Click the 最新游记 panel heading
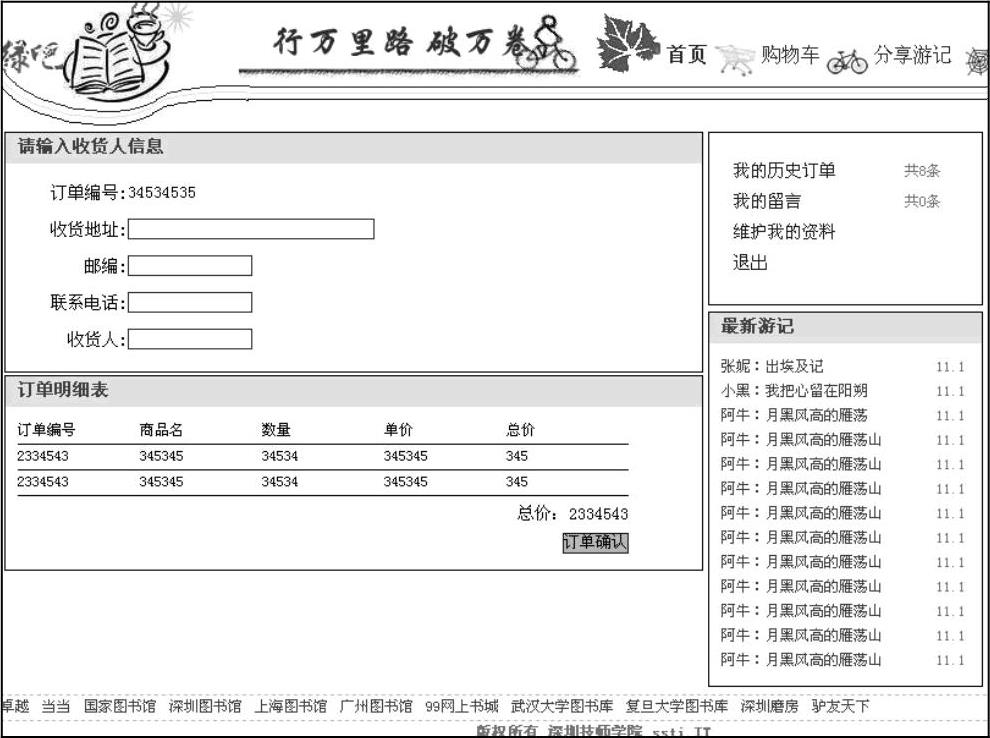This screenshot has width=990, height=738. [757, 326]
